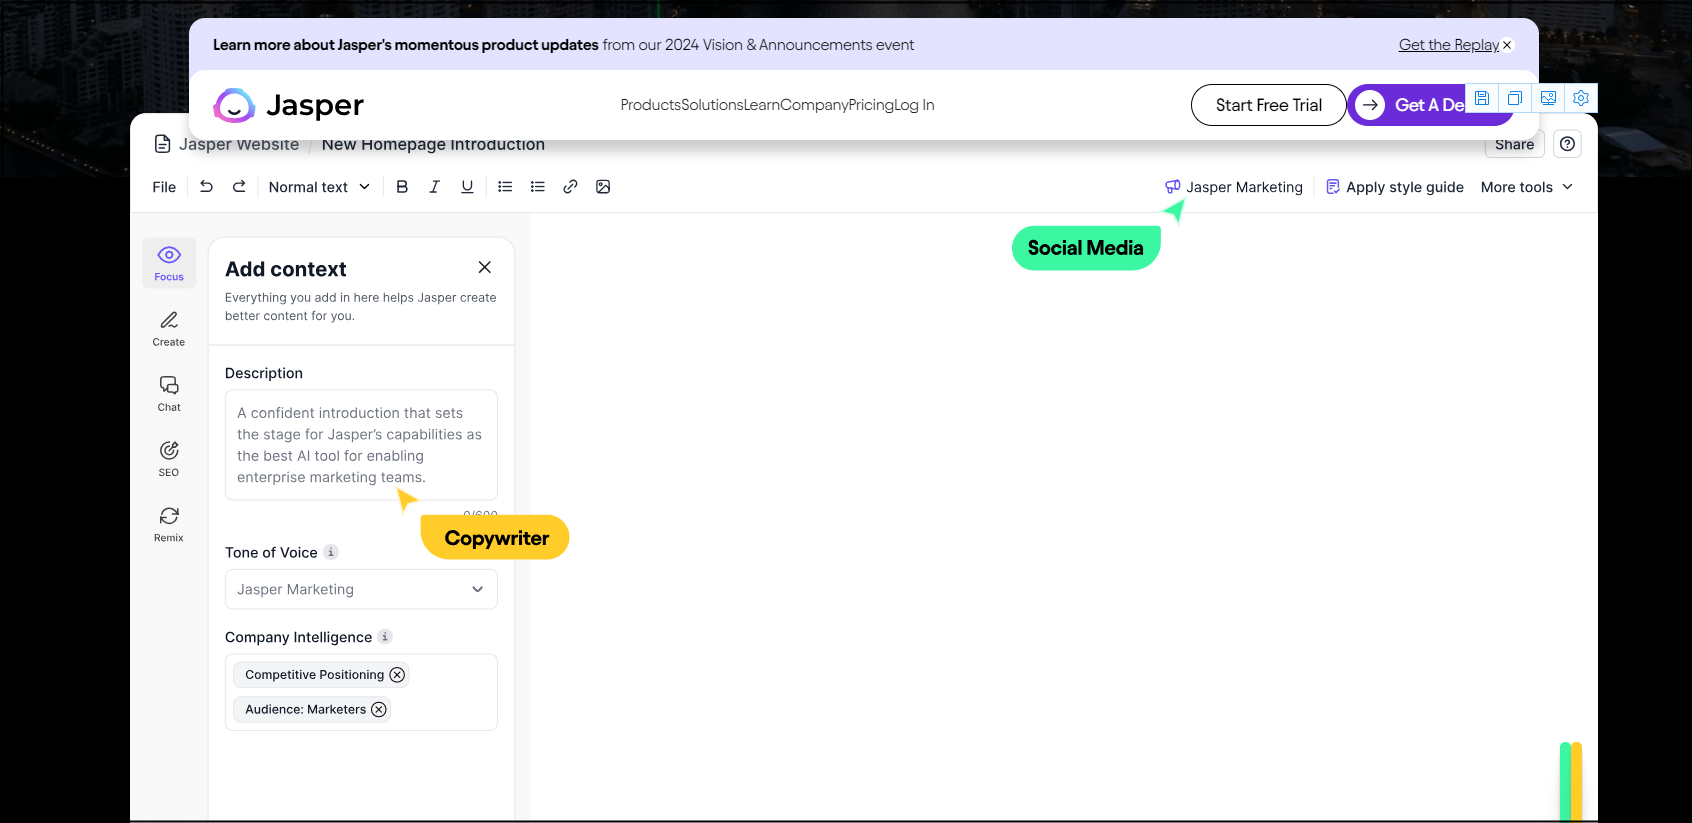Image resolution: width=1692 pixels, height=823 pixels.
Task: Click the Jasper Marketing megaphone icon
Action: [1173, 186]
